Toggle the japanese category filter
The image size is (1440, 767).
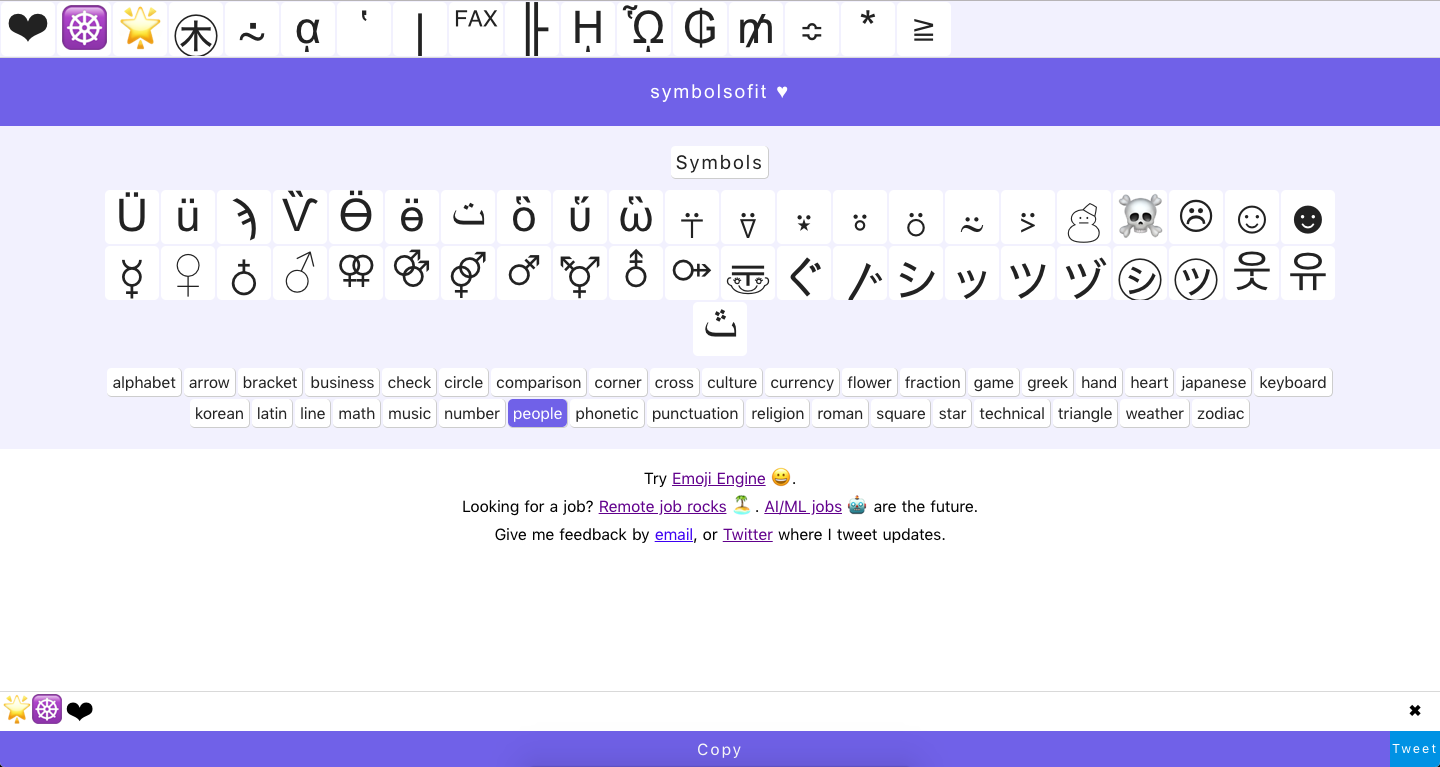pos(1213,382)
